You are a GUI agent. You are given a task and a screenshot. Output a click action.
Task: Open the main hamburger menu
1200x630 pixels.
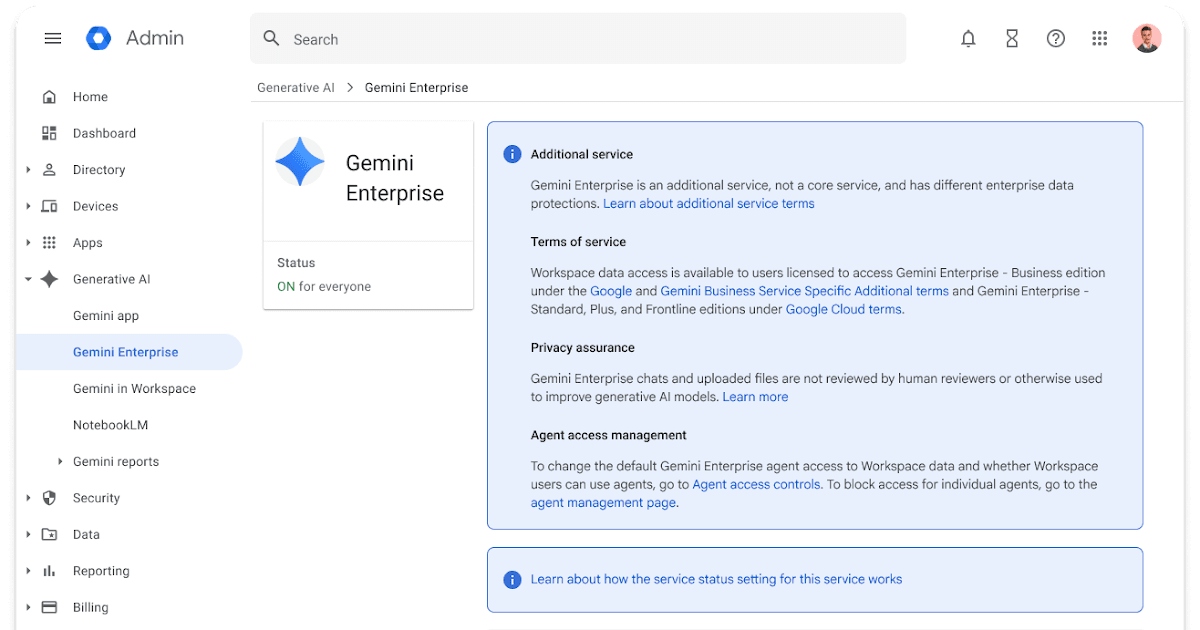point(53,39)
